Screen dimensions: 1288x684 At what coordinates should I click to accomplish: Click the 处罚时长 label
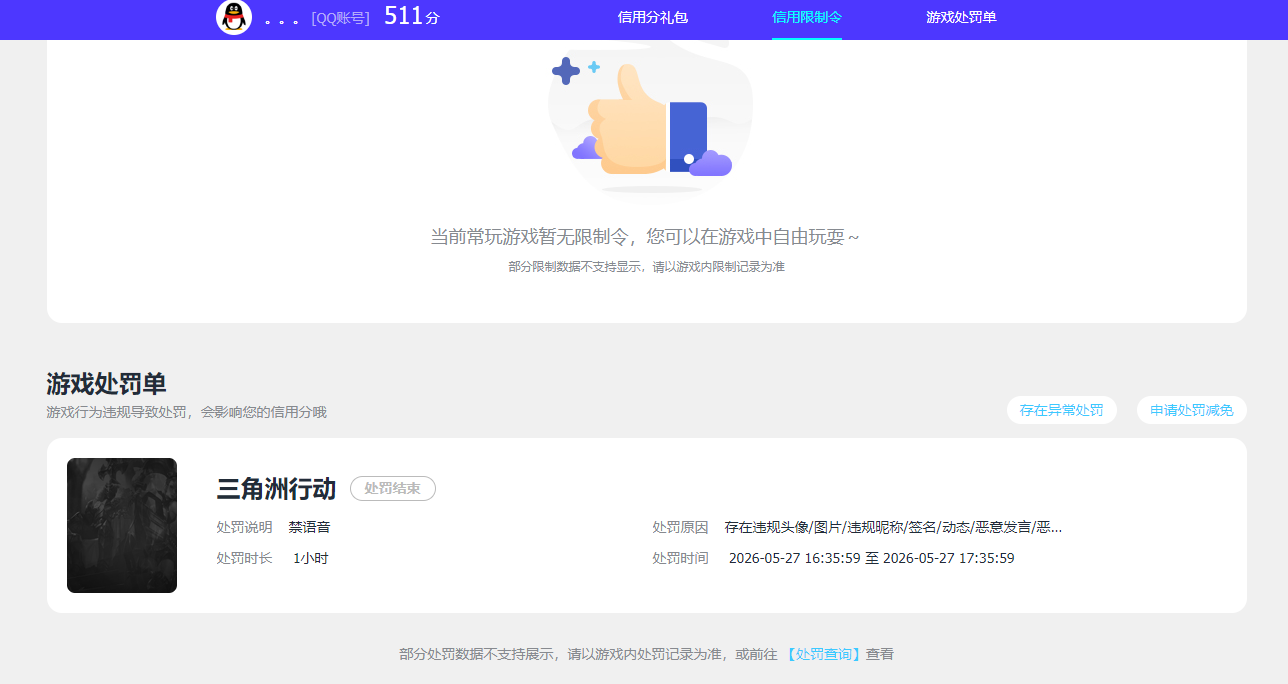pyautogui.click(x=244, y=558)
